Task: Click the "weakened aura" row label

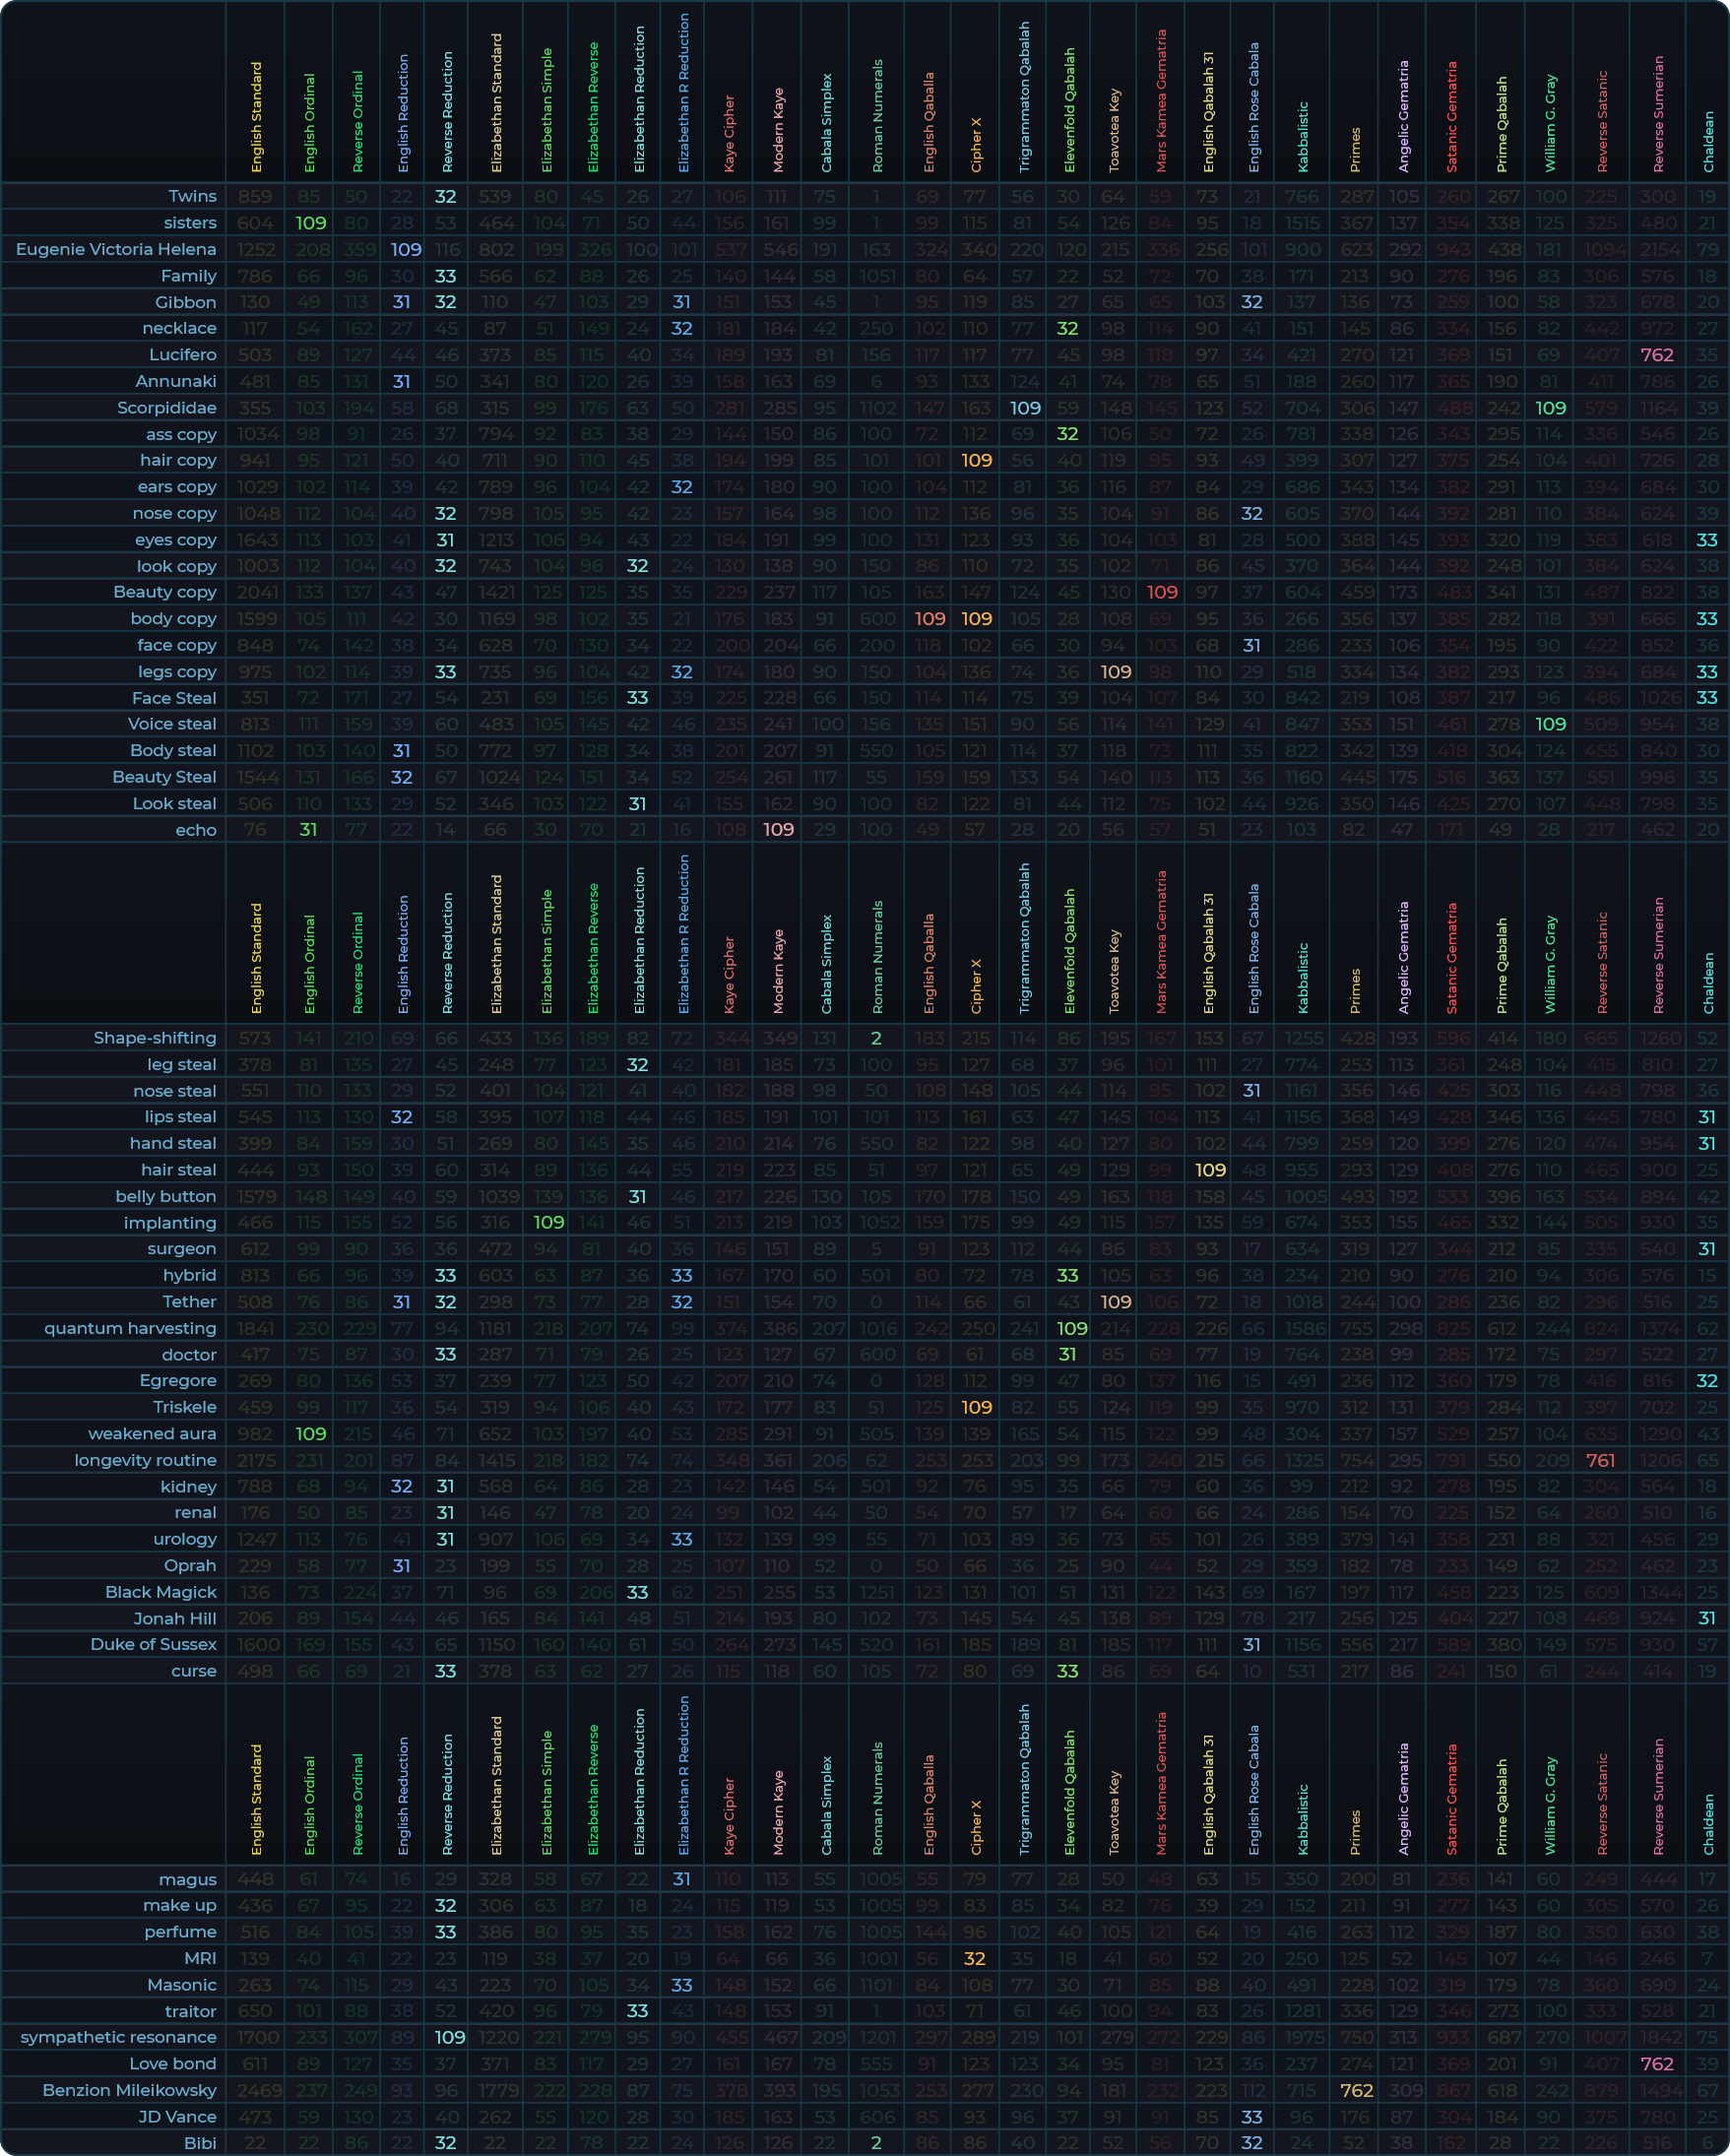Action: (x=152, y=1433)
